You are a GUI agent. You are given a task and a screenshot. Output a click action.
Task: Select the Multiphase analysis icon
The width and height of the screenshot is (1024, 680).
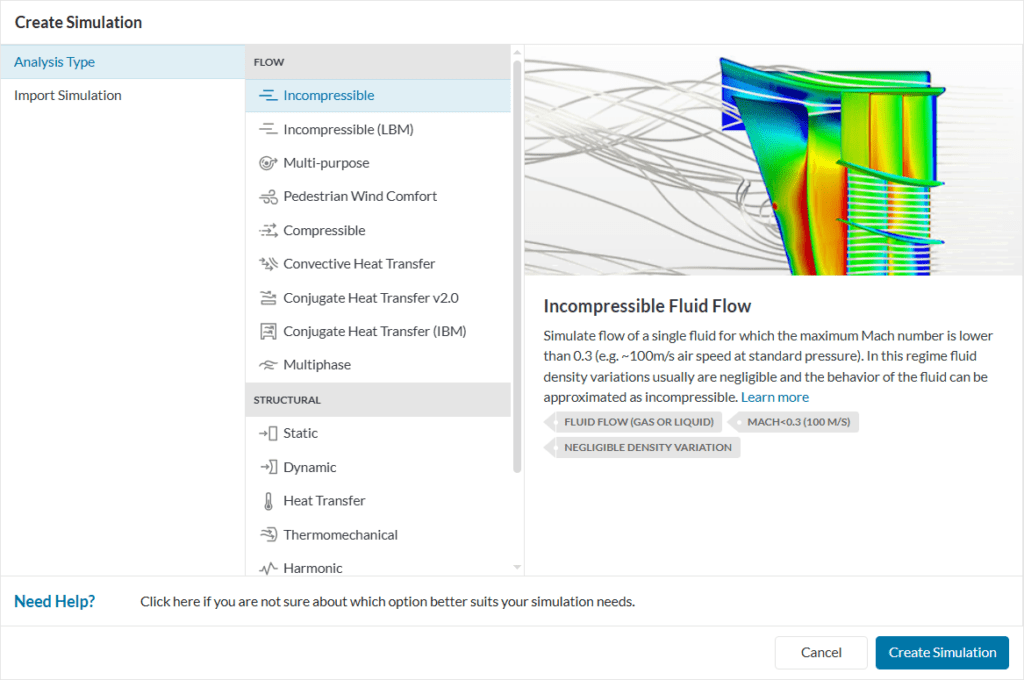(268, 364)
